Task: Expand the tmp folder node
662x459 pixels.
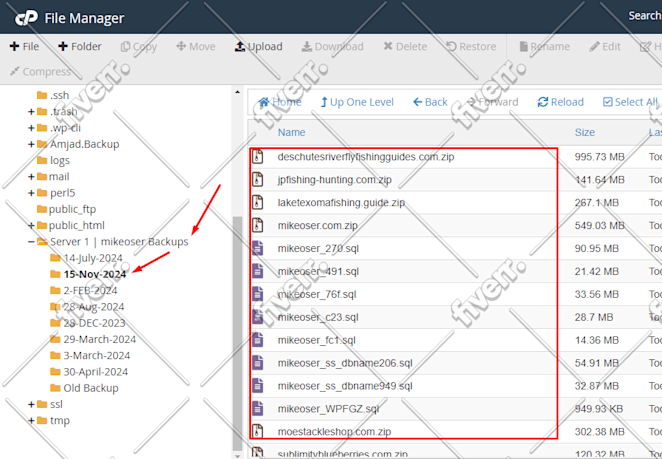Action: click(31, 421)
